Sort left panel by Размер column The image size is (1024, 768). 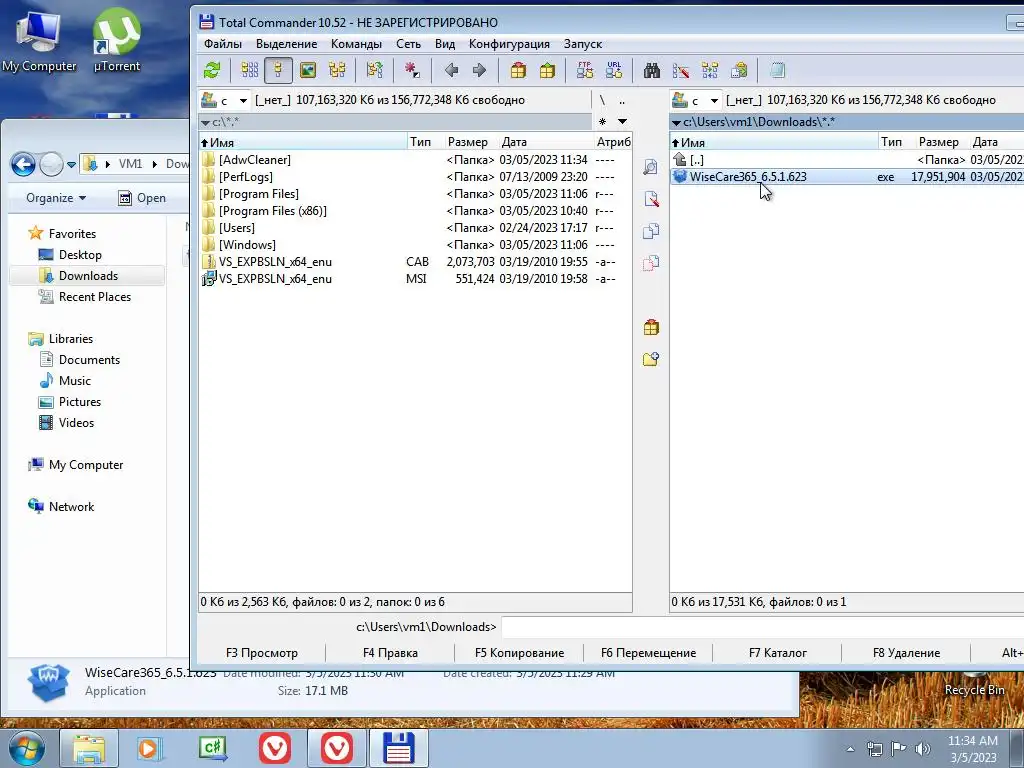click(x=468, y=142)
